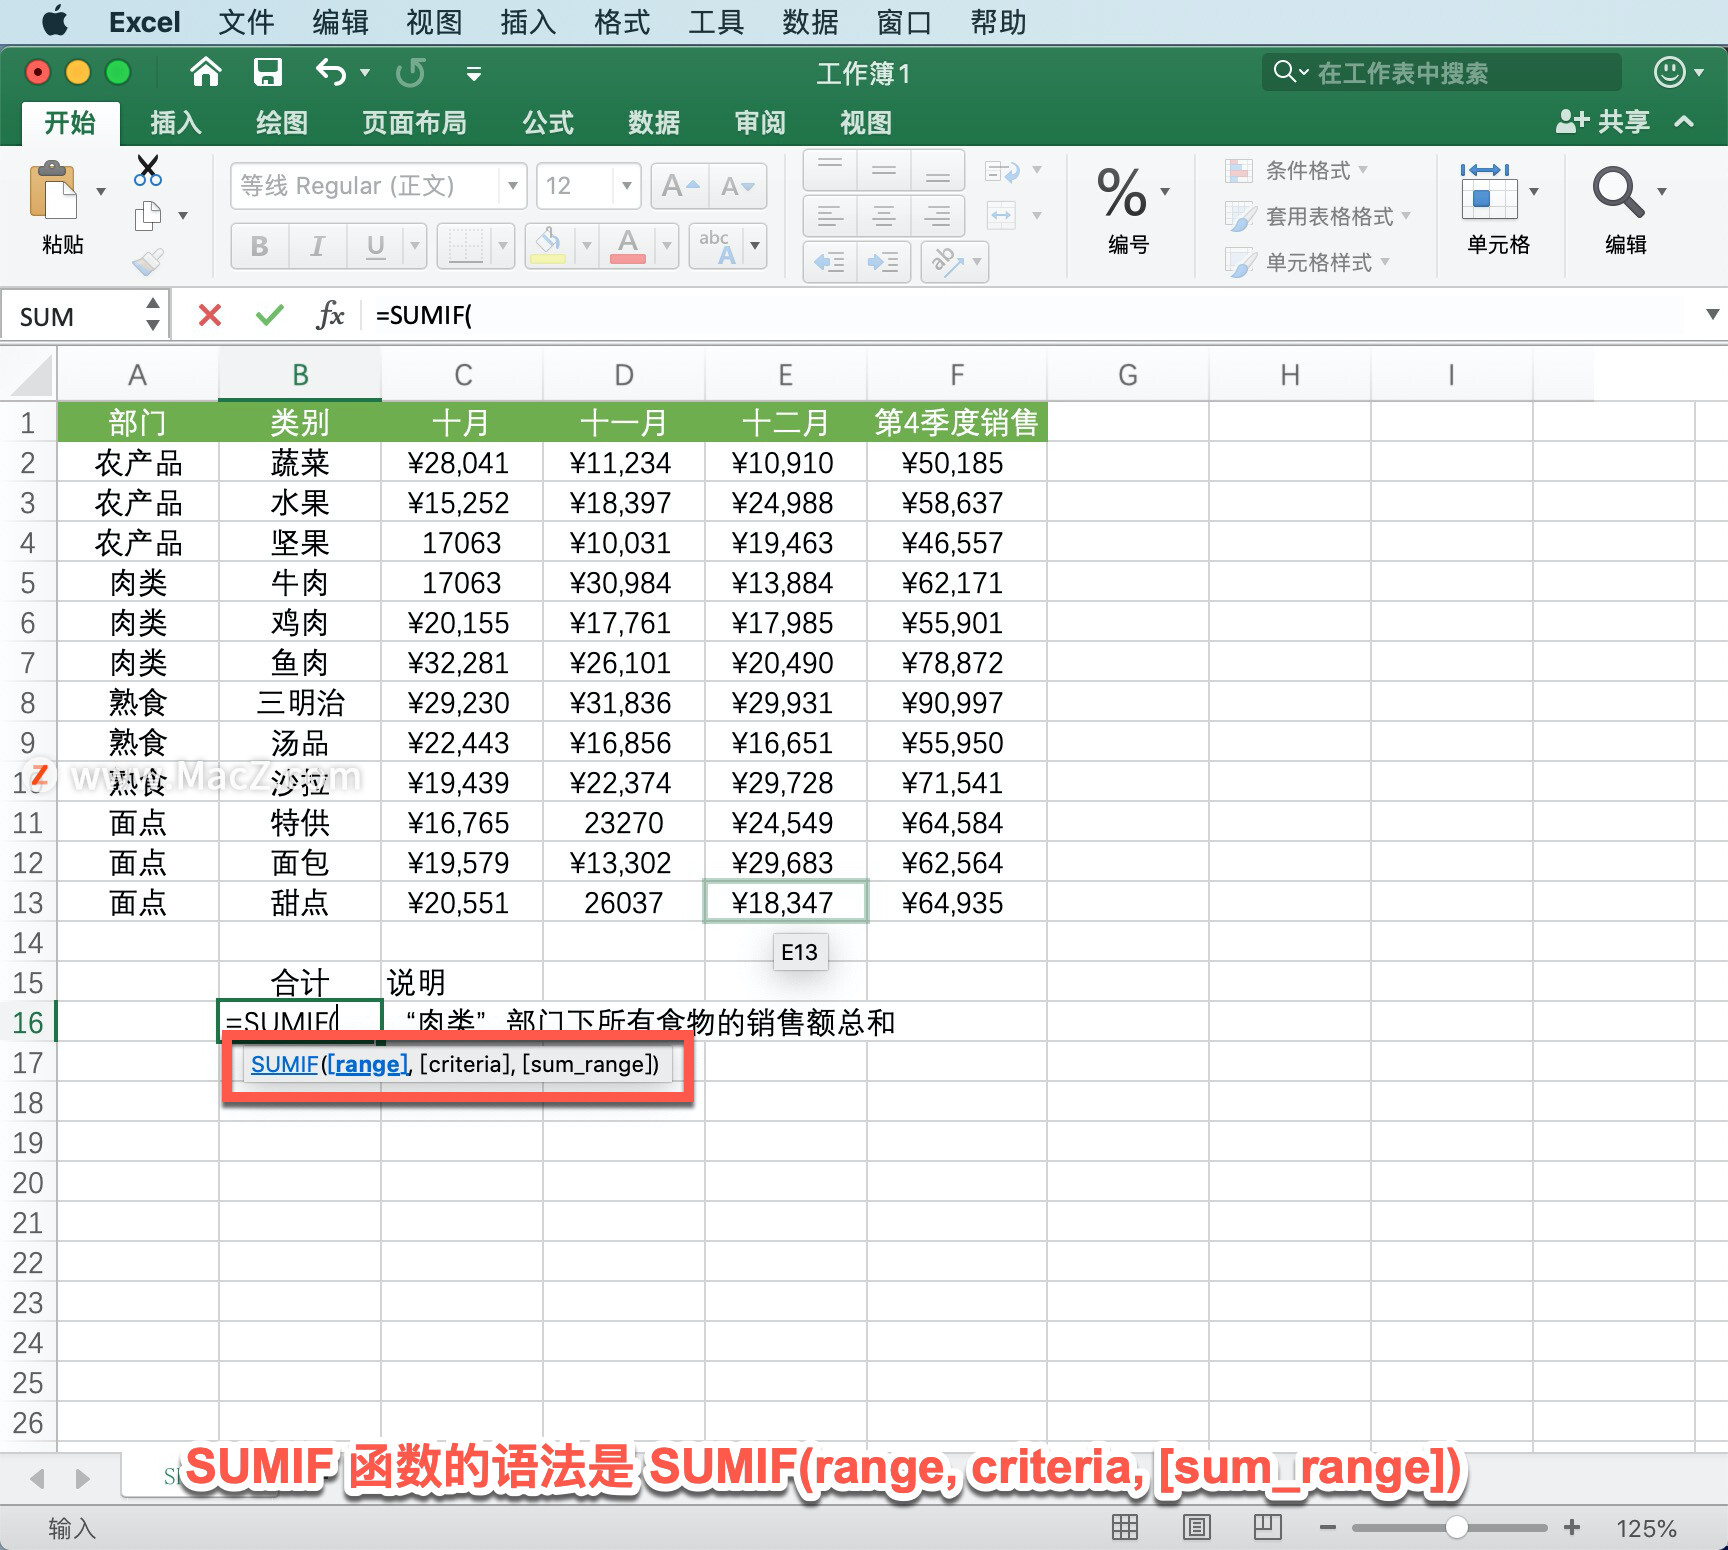Cut selection with scissors icon
The width and height of the screenshot is (1728, 1550).
[x=148, y=170]
